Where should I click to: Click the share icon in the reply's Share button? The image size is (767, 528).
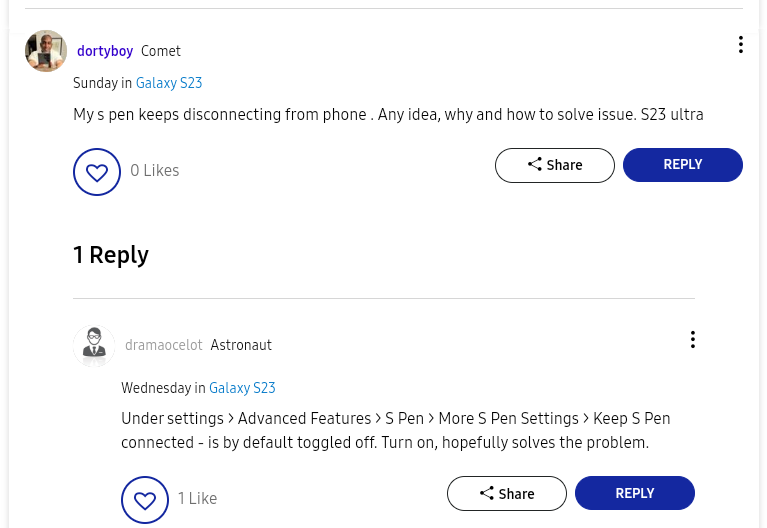[x=487, y=493]
